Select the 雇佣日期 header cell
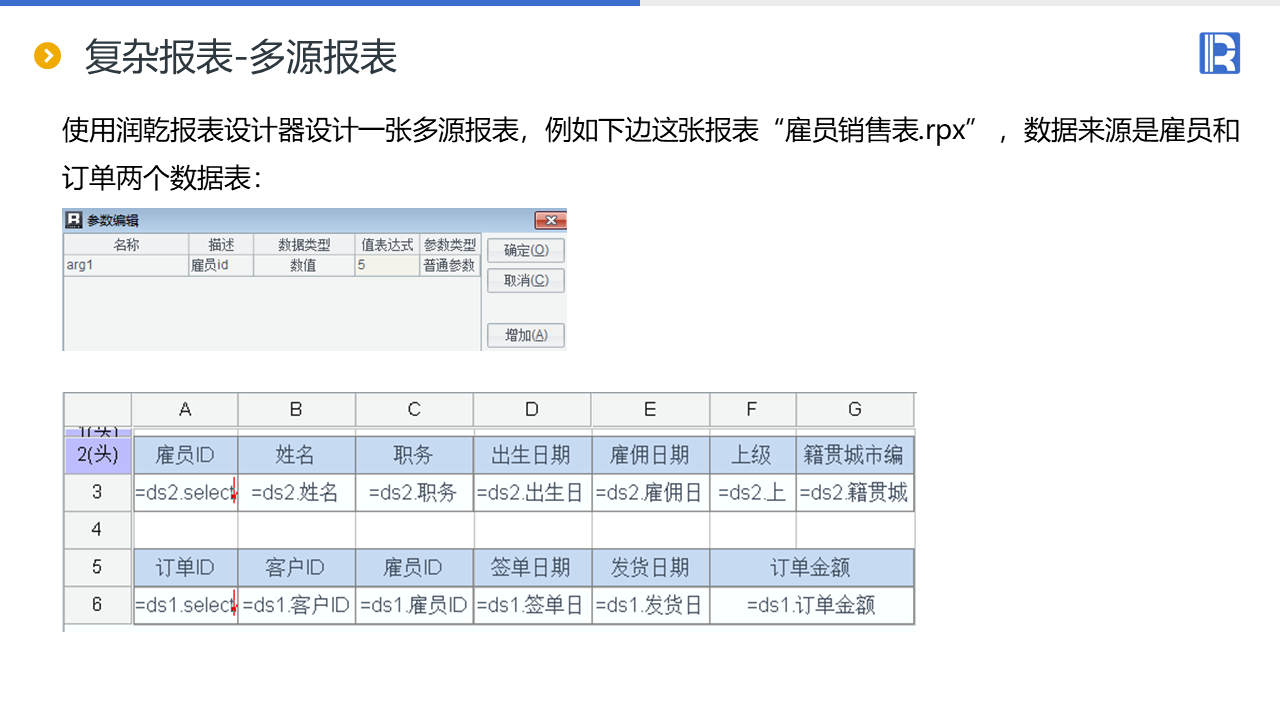Image resolution: width=1280 pixels, height=720 pixels. tap(650, 455)
